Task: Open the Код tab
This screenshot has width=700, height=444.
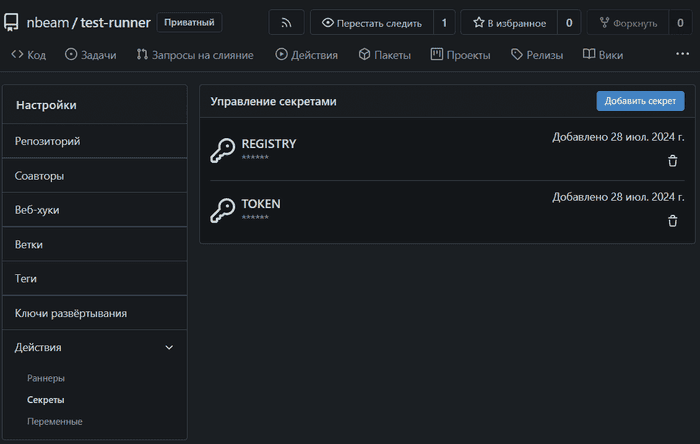Action: click(x=29, y=55)
